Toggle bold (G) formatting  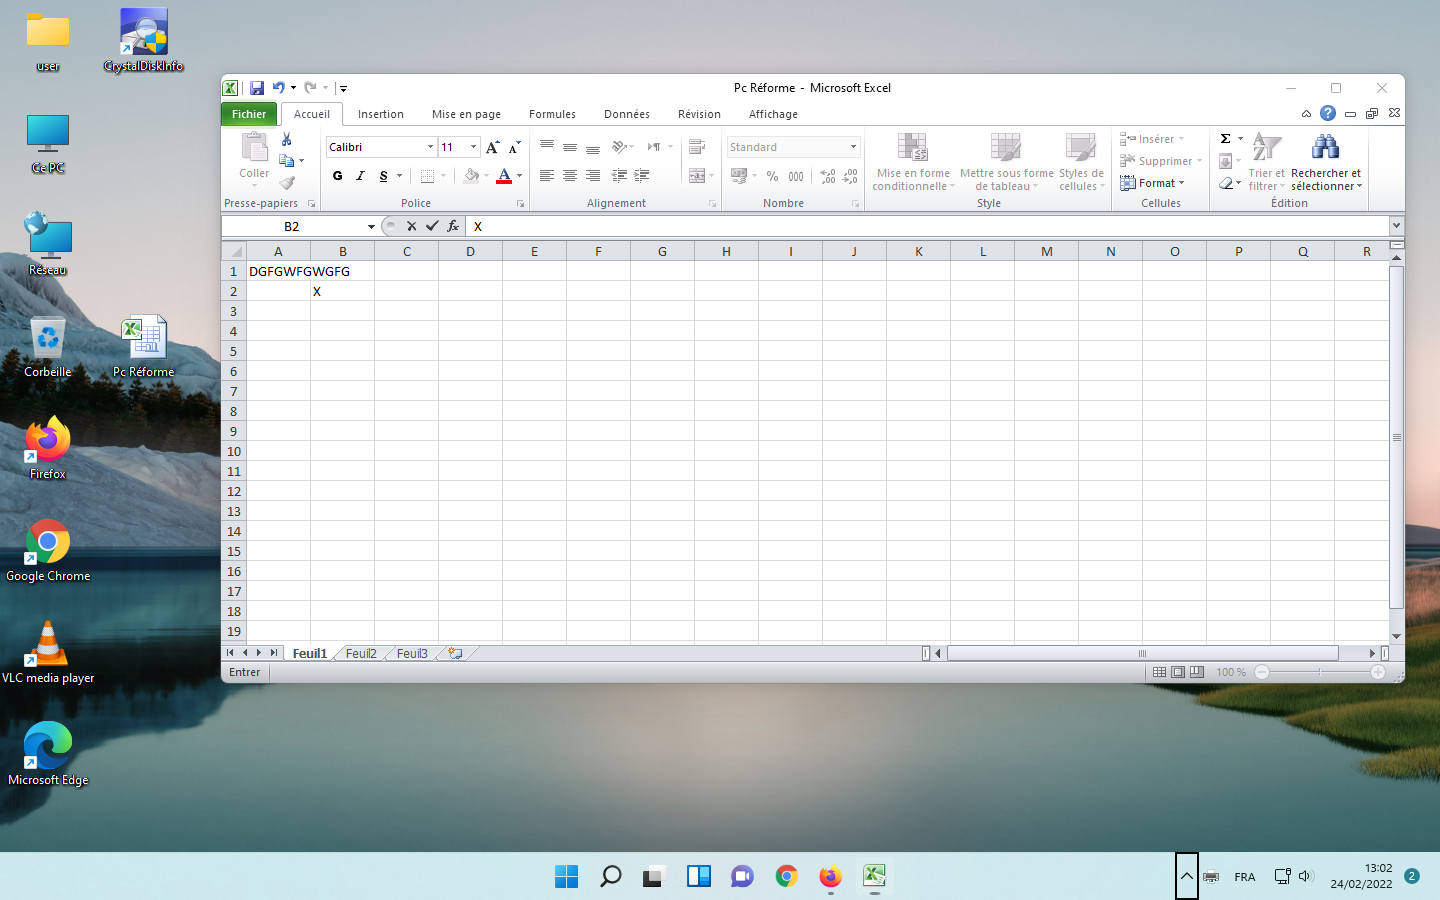click(338, 176)
